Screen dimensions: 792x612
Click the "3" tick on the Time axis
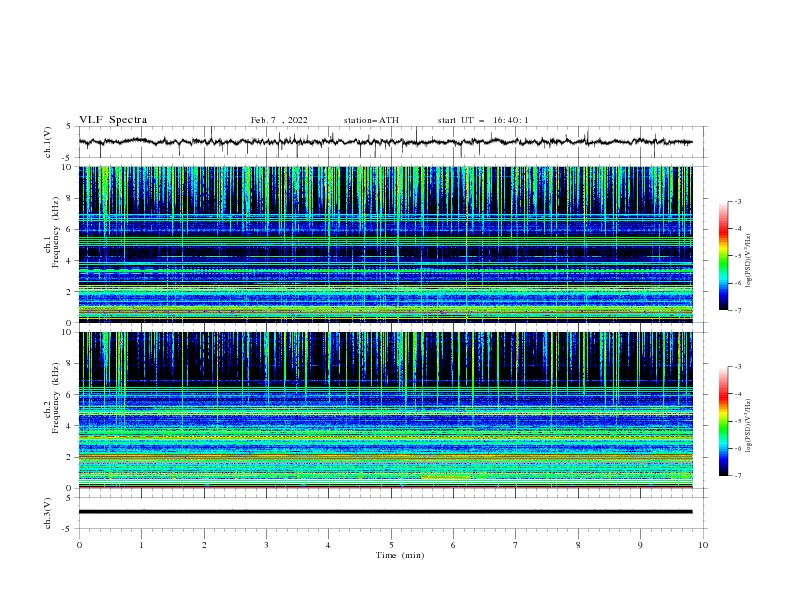click(266, 545)
